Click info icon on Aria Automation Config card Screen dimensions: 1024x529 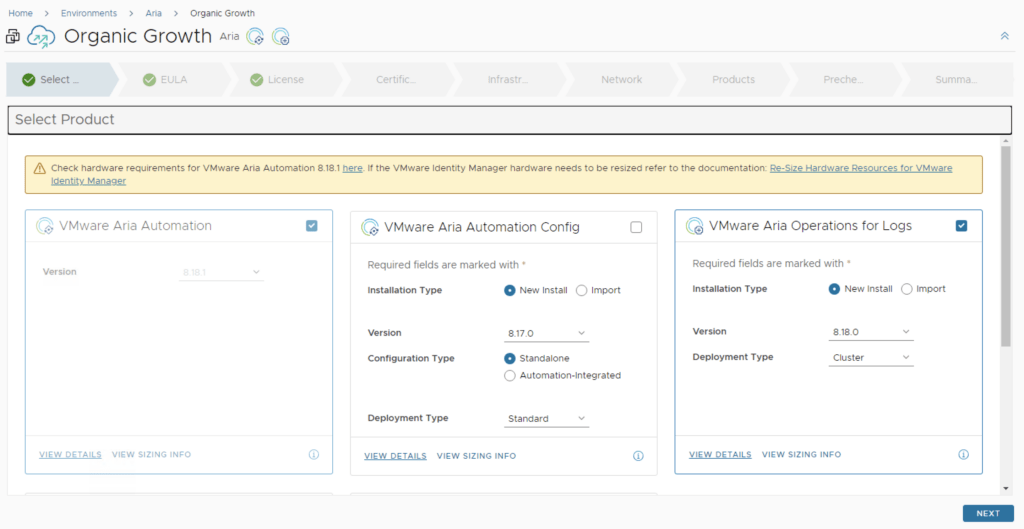(x=638, y=456)
